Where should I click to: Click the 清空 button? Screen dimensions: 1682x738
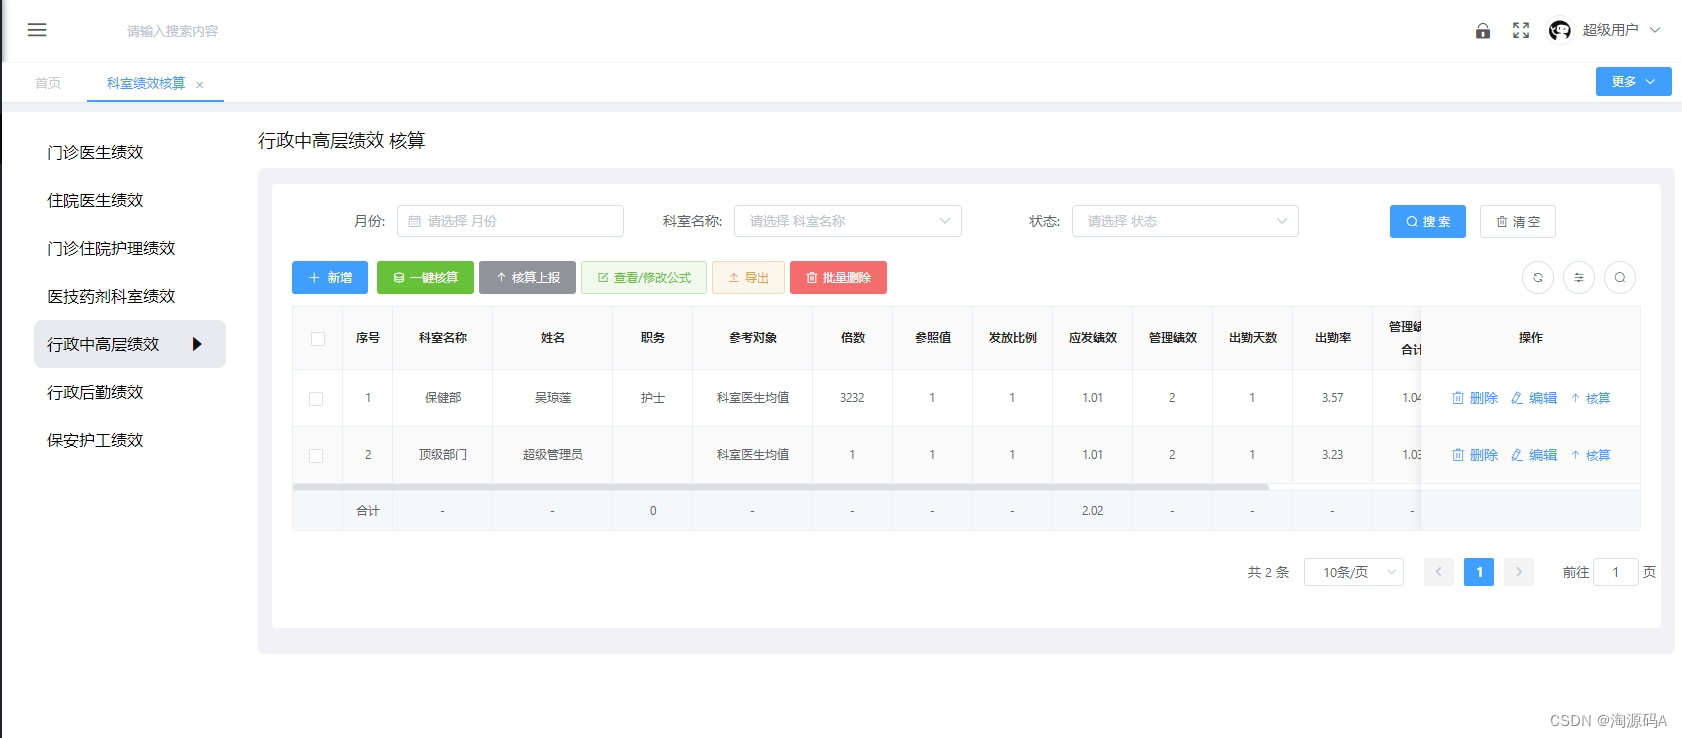(1518, 222)
